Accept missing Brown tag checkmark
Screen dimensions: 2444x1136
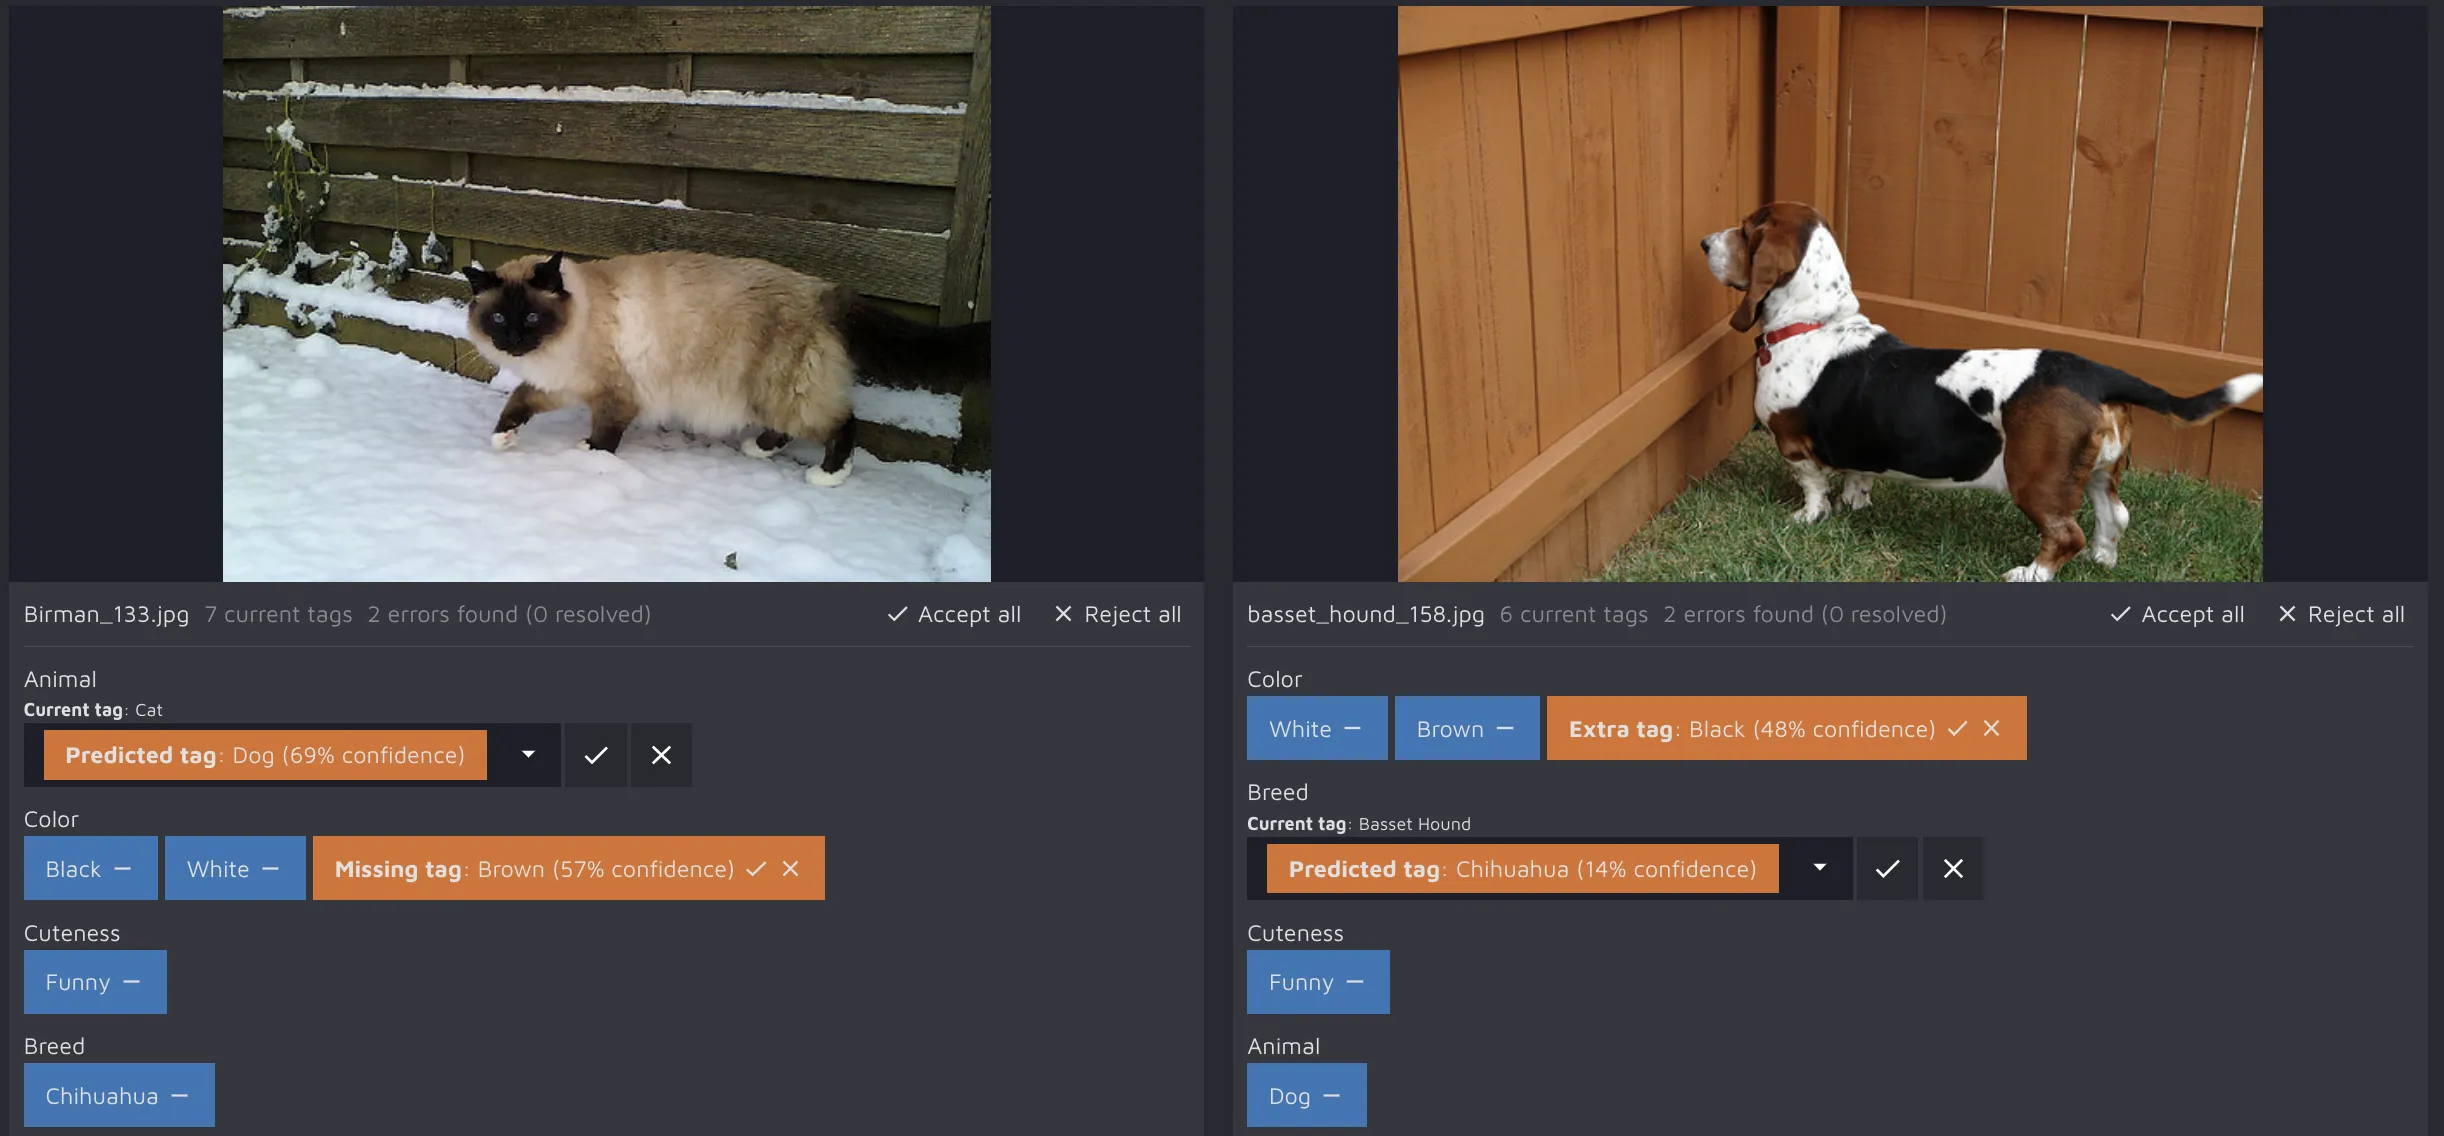coord(757,869)
